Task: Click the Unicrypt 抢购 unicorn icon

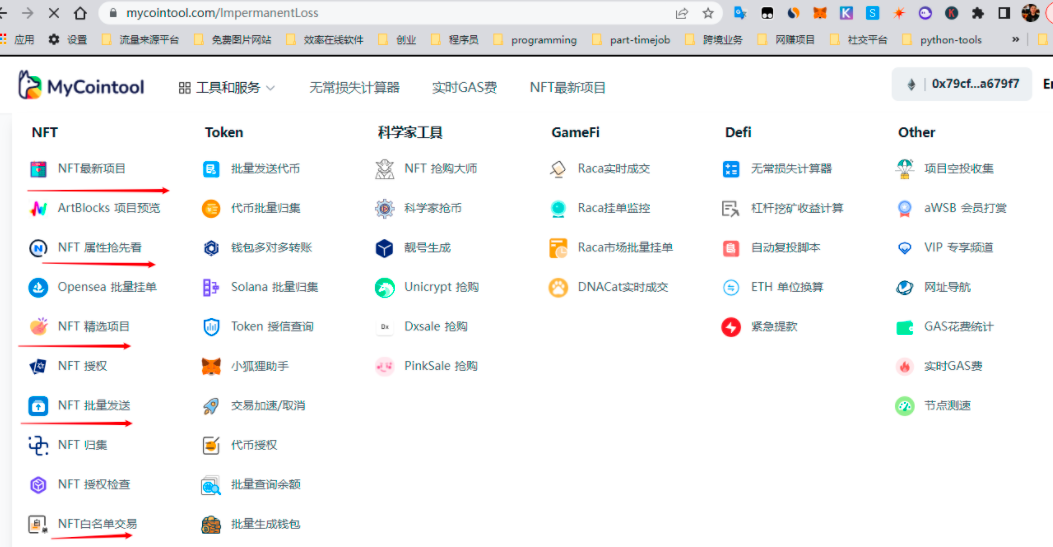Action: [385, 287]
